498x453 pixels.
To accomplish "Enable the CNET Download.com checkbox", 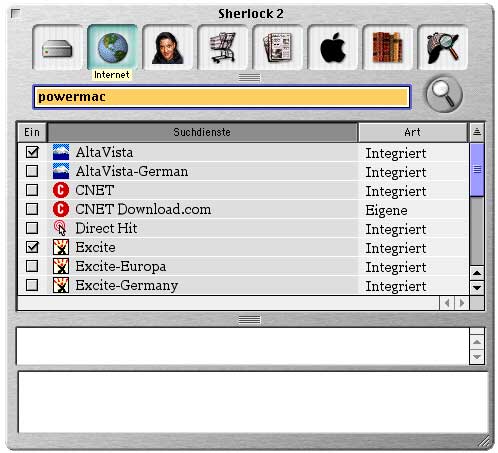I will pos(32,209).
